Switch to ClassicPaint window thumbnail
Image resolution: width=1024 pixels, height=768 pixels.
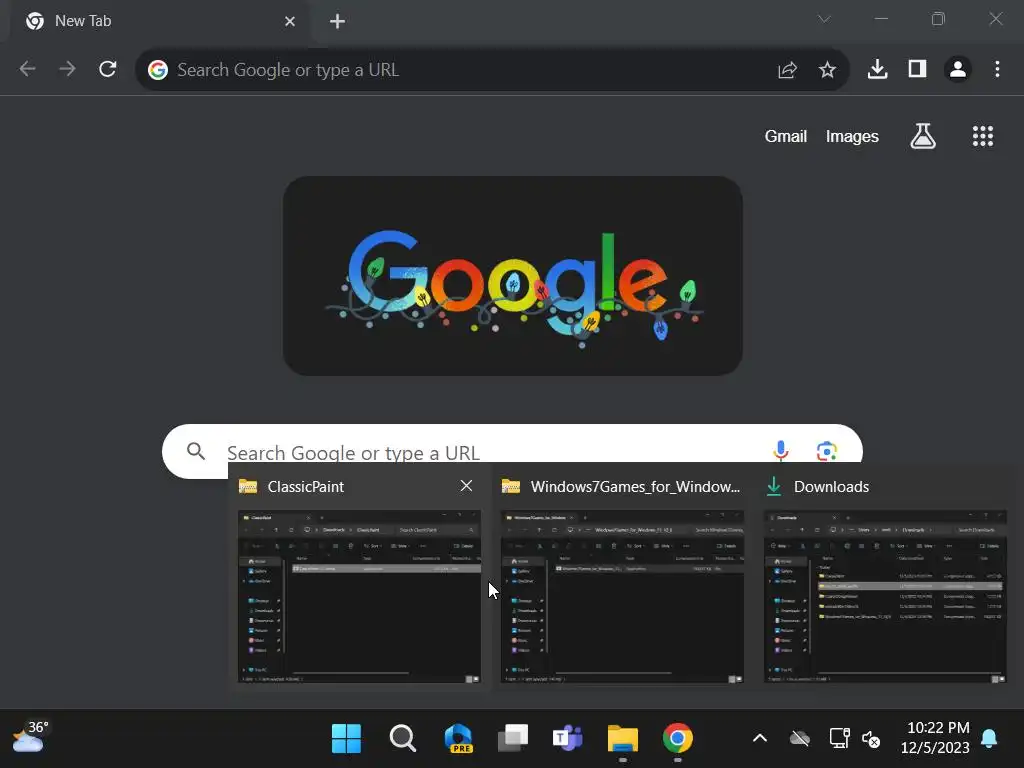[359, 596]
